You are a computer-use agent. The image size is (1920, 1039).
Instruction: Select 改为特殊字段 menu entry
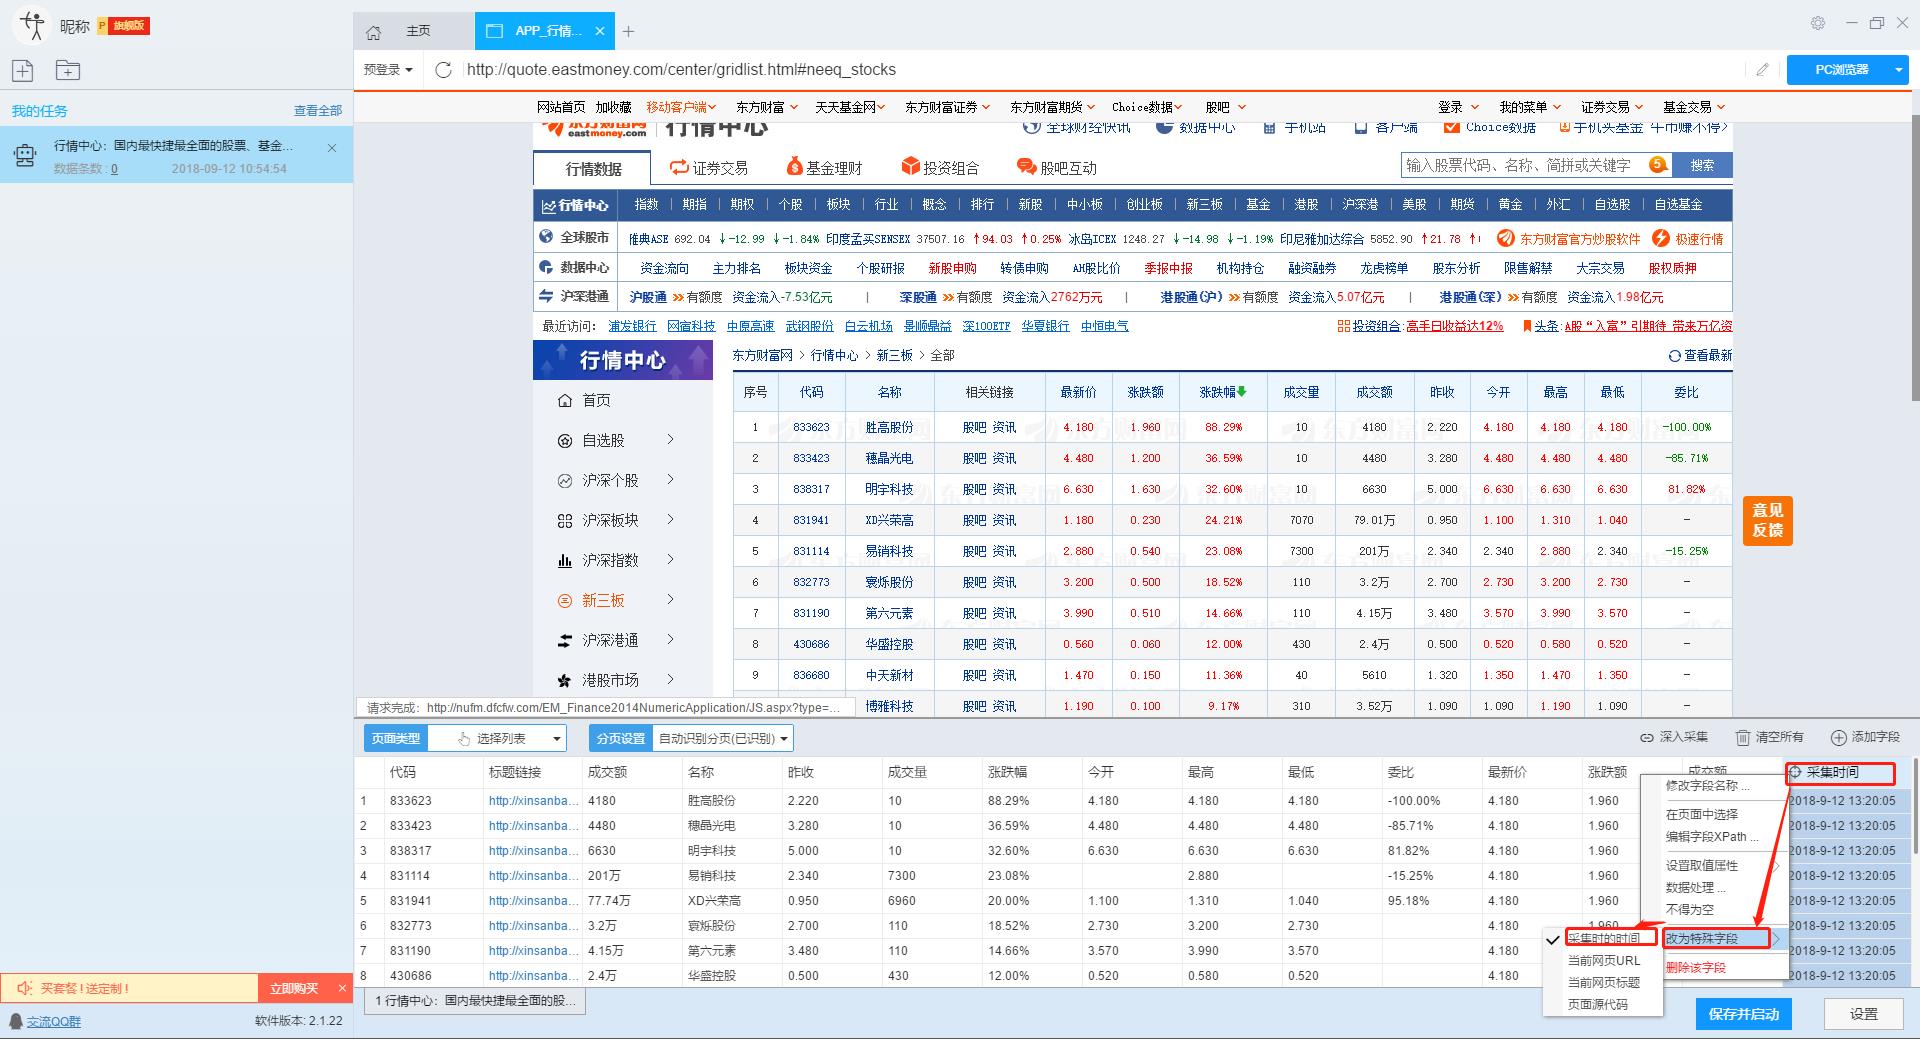(1717, 939)
